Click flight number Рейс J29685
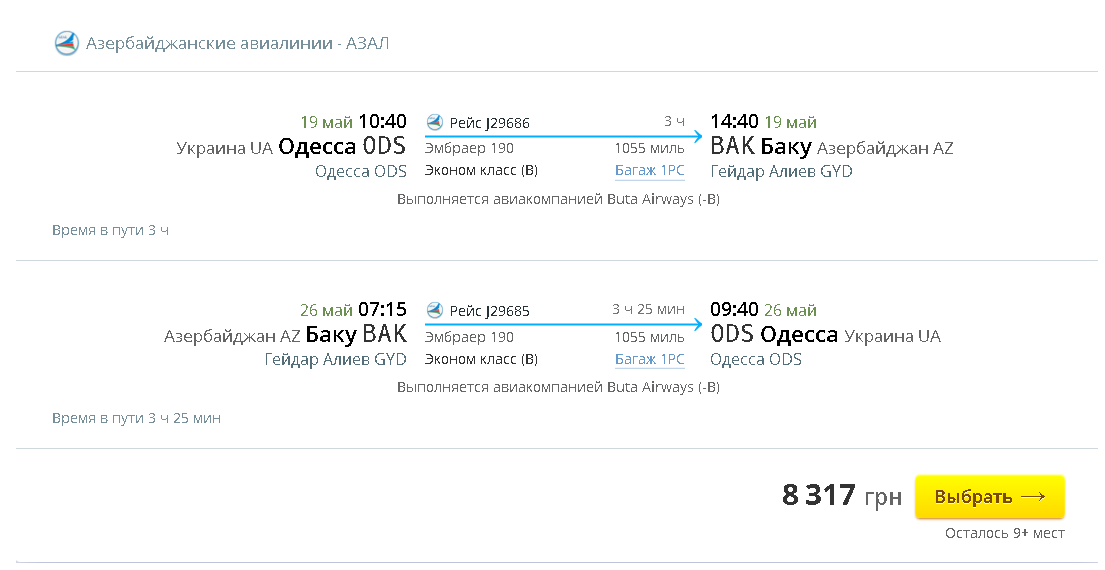Screen dimensions: 1105x570 pos(489,311)
